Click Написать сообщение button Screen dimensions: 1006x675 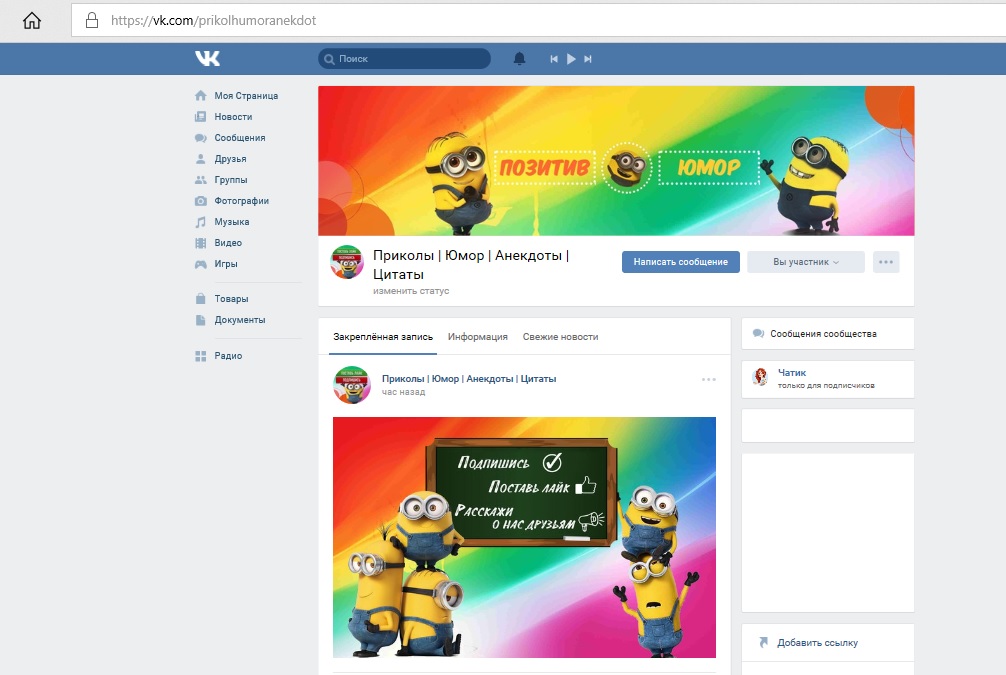pos(681,262)
